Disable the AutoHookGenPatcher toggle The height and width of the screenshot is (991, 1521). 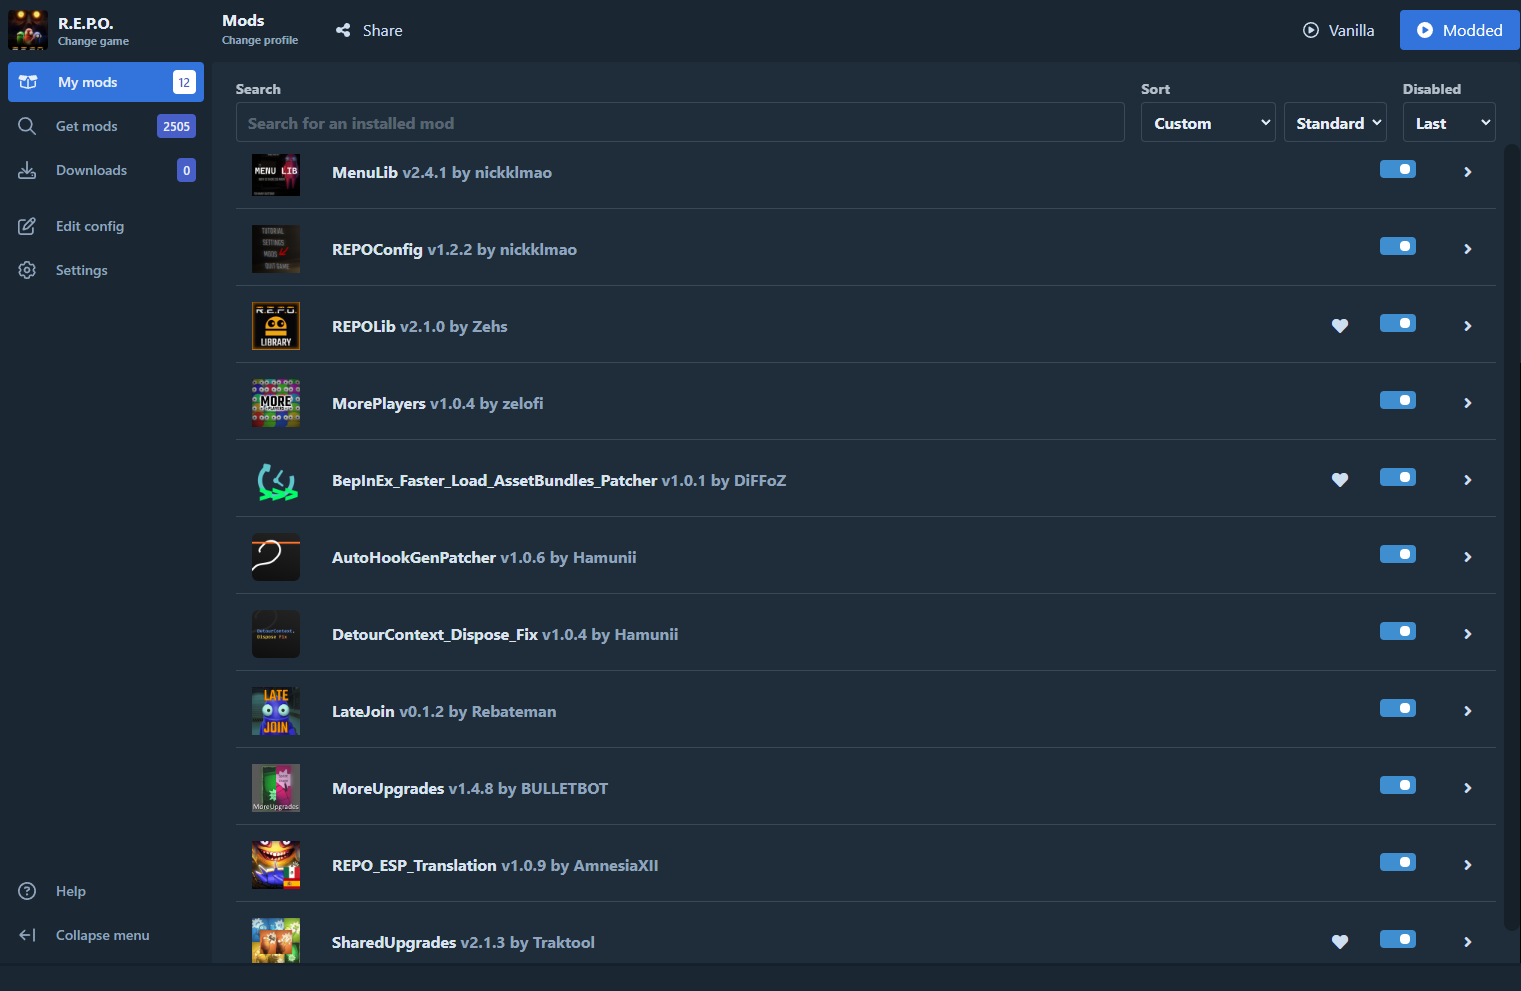coord(1398,554)
